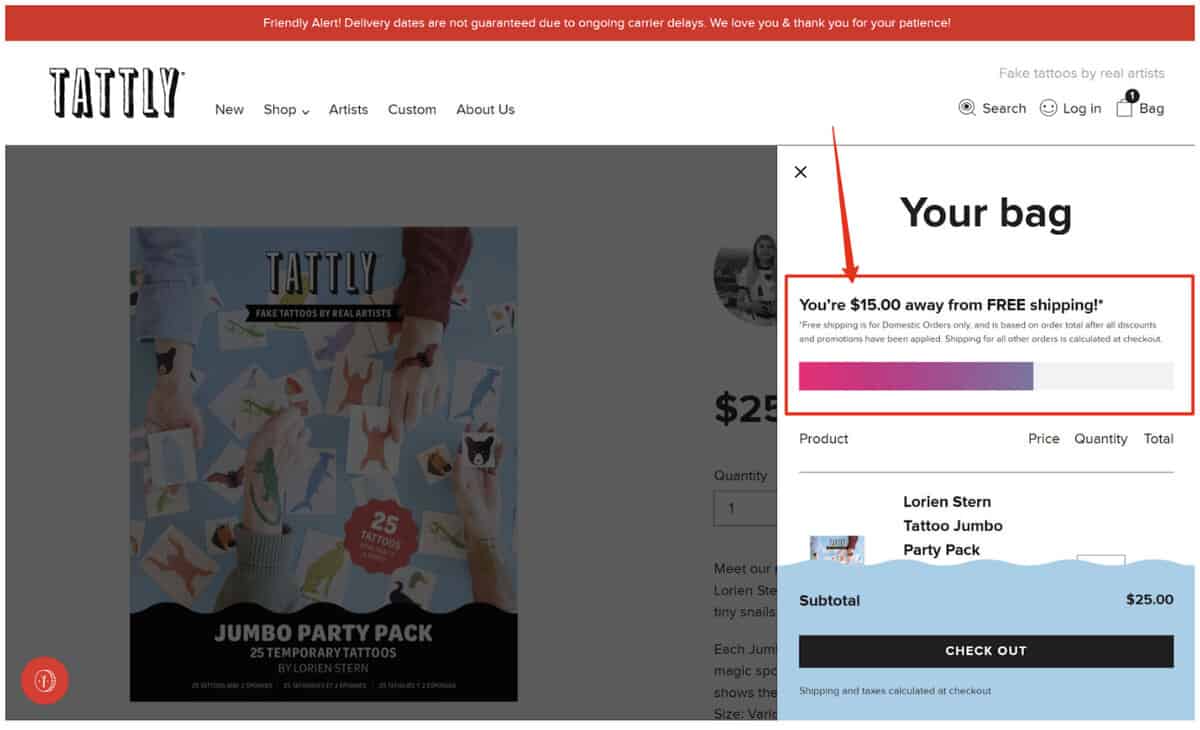Click the Lorien Stern Tattoo Jumbo Party Pack title

953,526
